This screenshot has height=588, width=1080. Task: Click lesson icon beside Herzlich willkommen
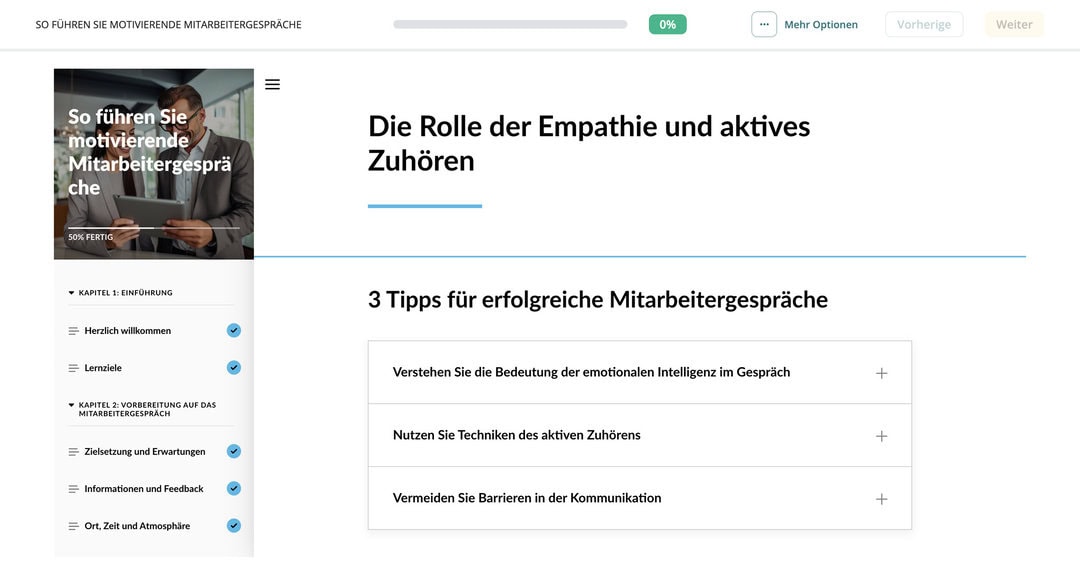(73, 331)
